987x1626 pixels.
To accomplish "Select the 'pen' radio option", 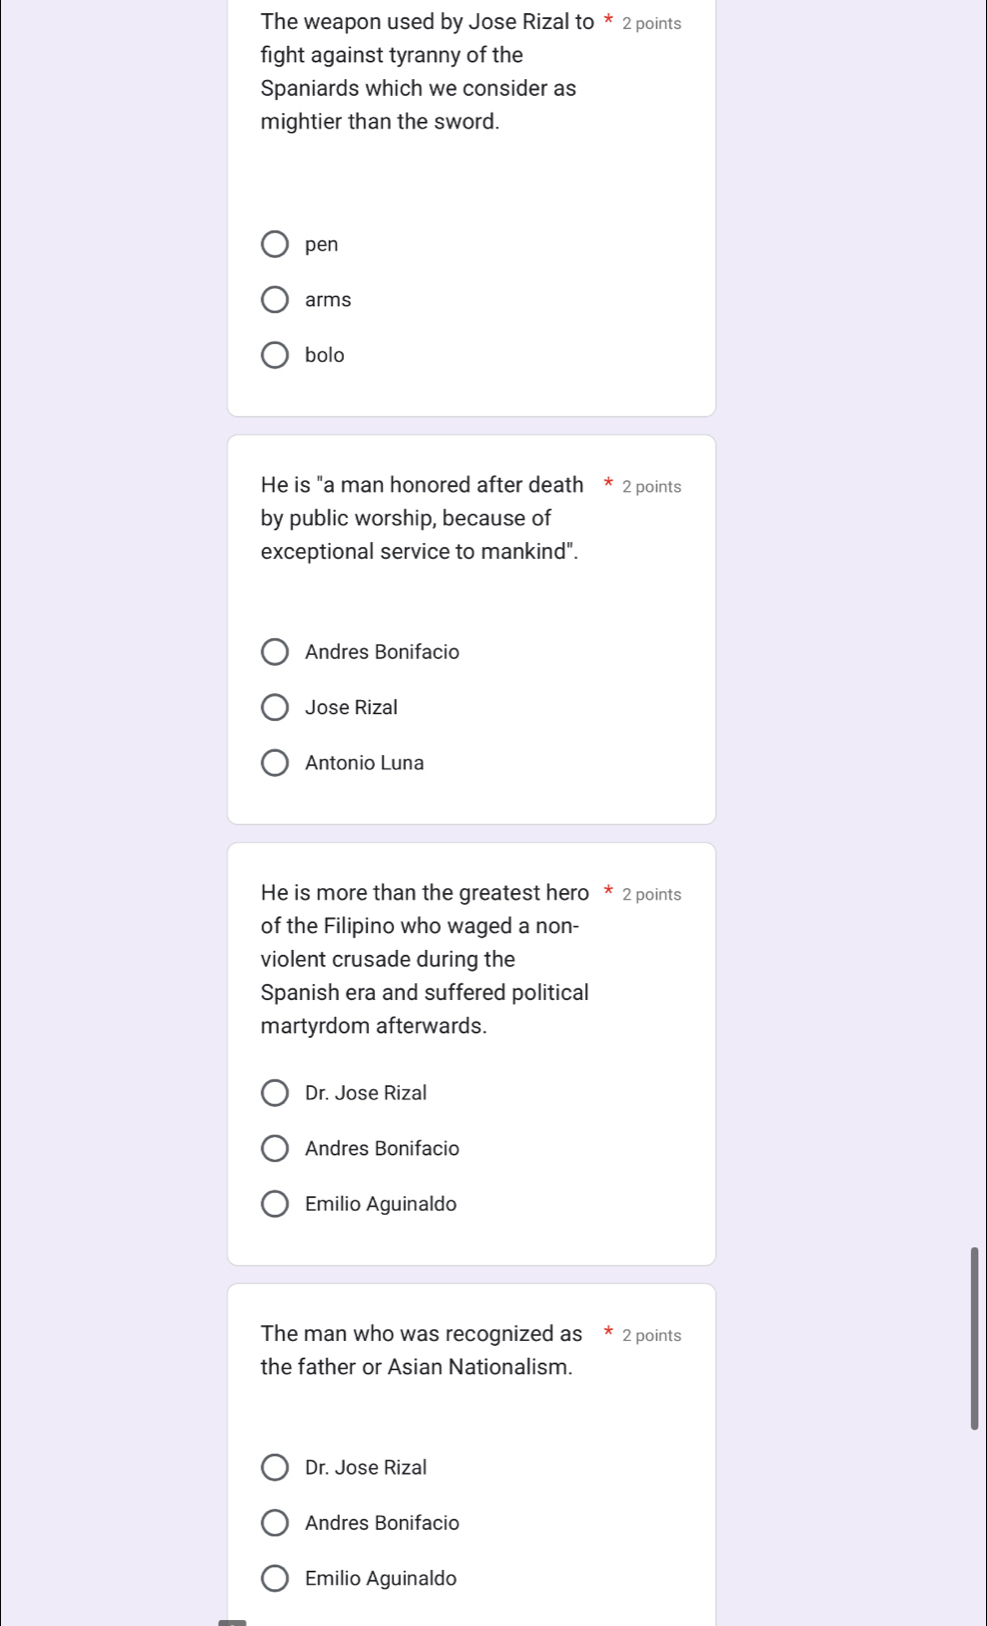I will [275, 244].
